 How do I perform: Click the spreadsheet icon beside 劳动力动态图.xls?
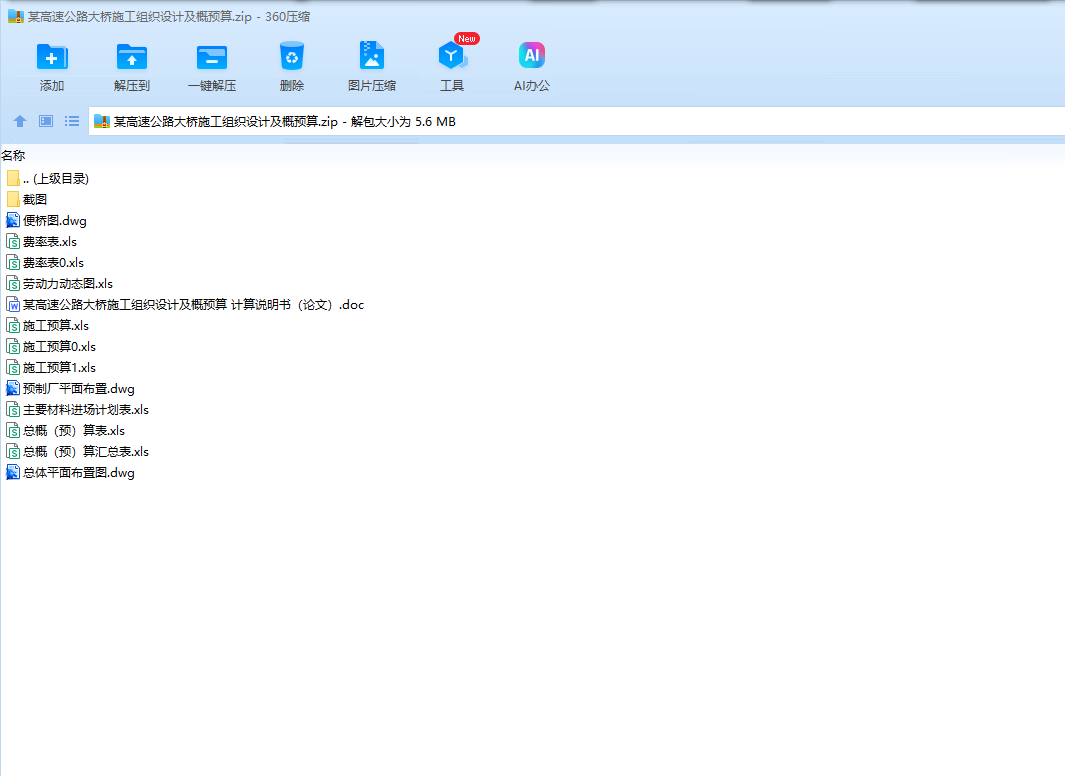click(13, 284)
